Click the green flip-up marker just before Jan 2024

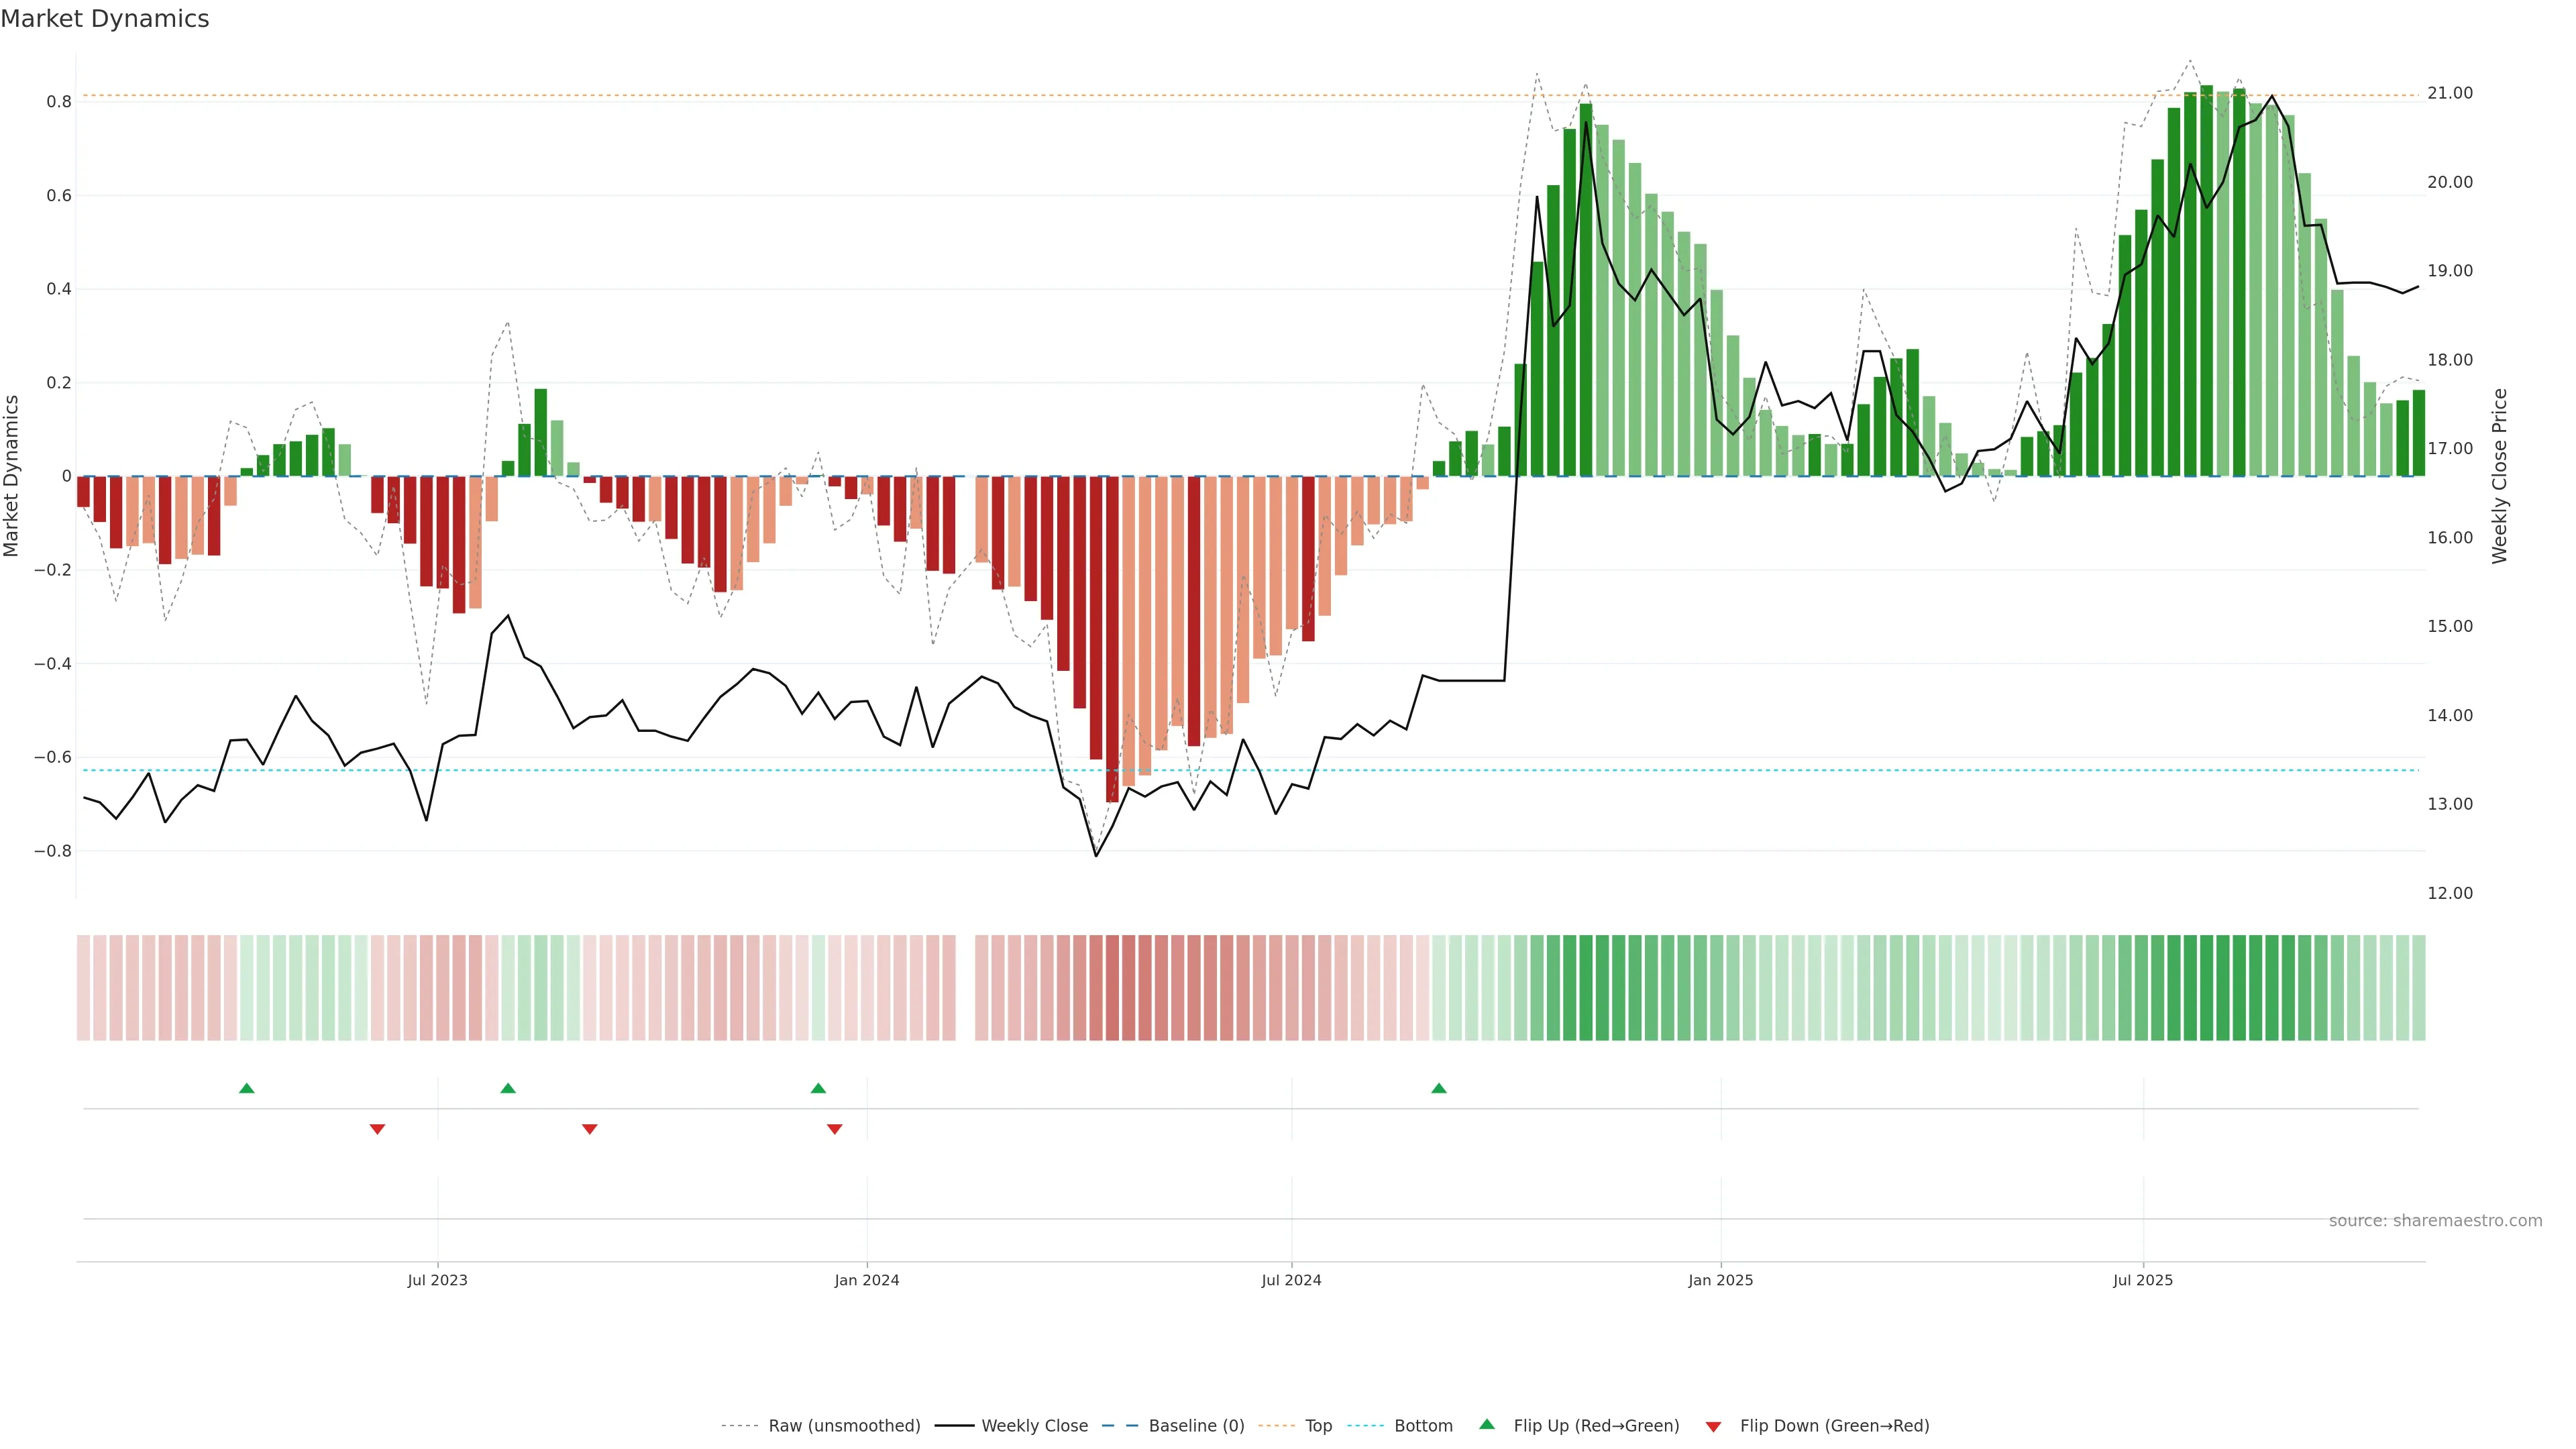point(818,1088)
